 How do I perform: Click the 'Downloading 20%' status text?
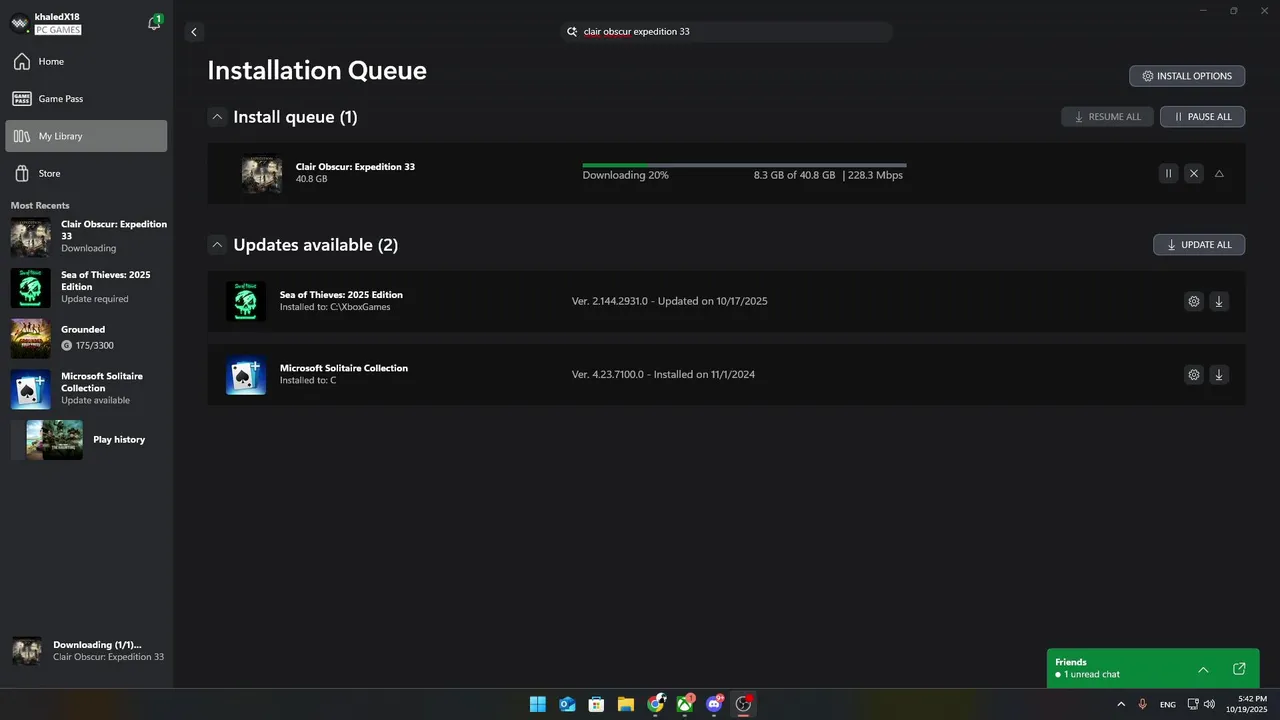626,175
